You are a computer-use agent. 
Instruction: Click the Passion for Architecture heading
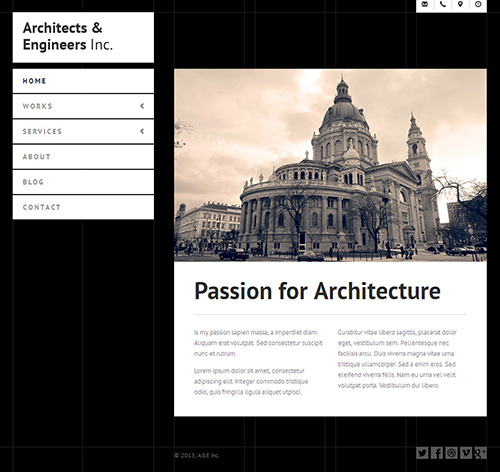click(317, 291)
